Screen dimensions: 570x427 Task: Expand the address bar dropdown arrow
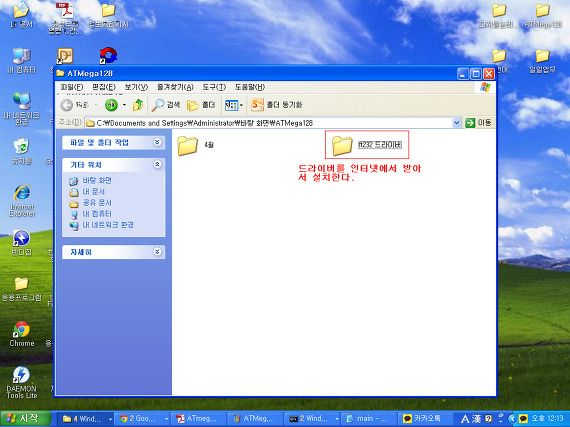point(457,123)
